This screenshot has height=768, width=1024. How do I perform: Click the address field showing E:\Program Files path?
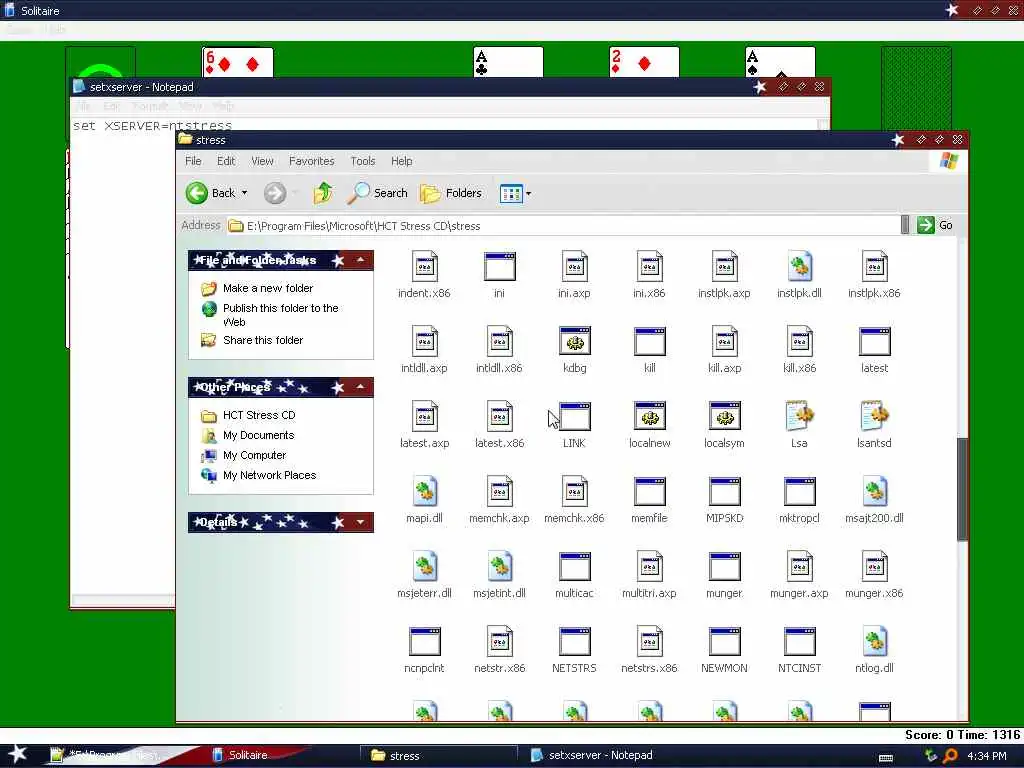coord(564,225)
